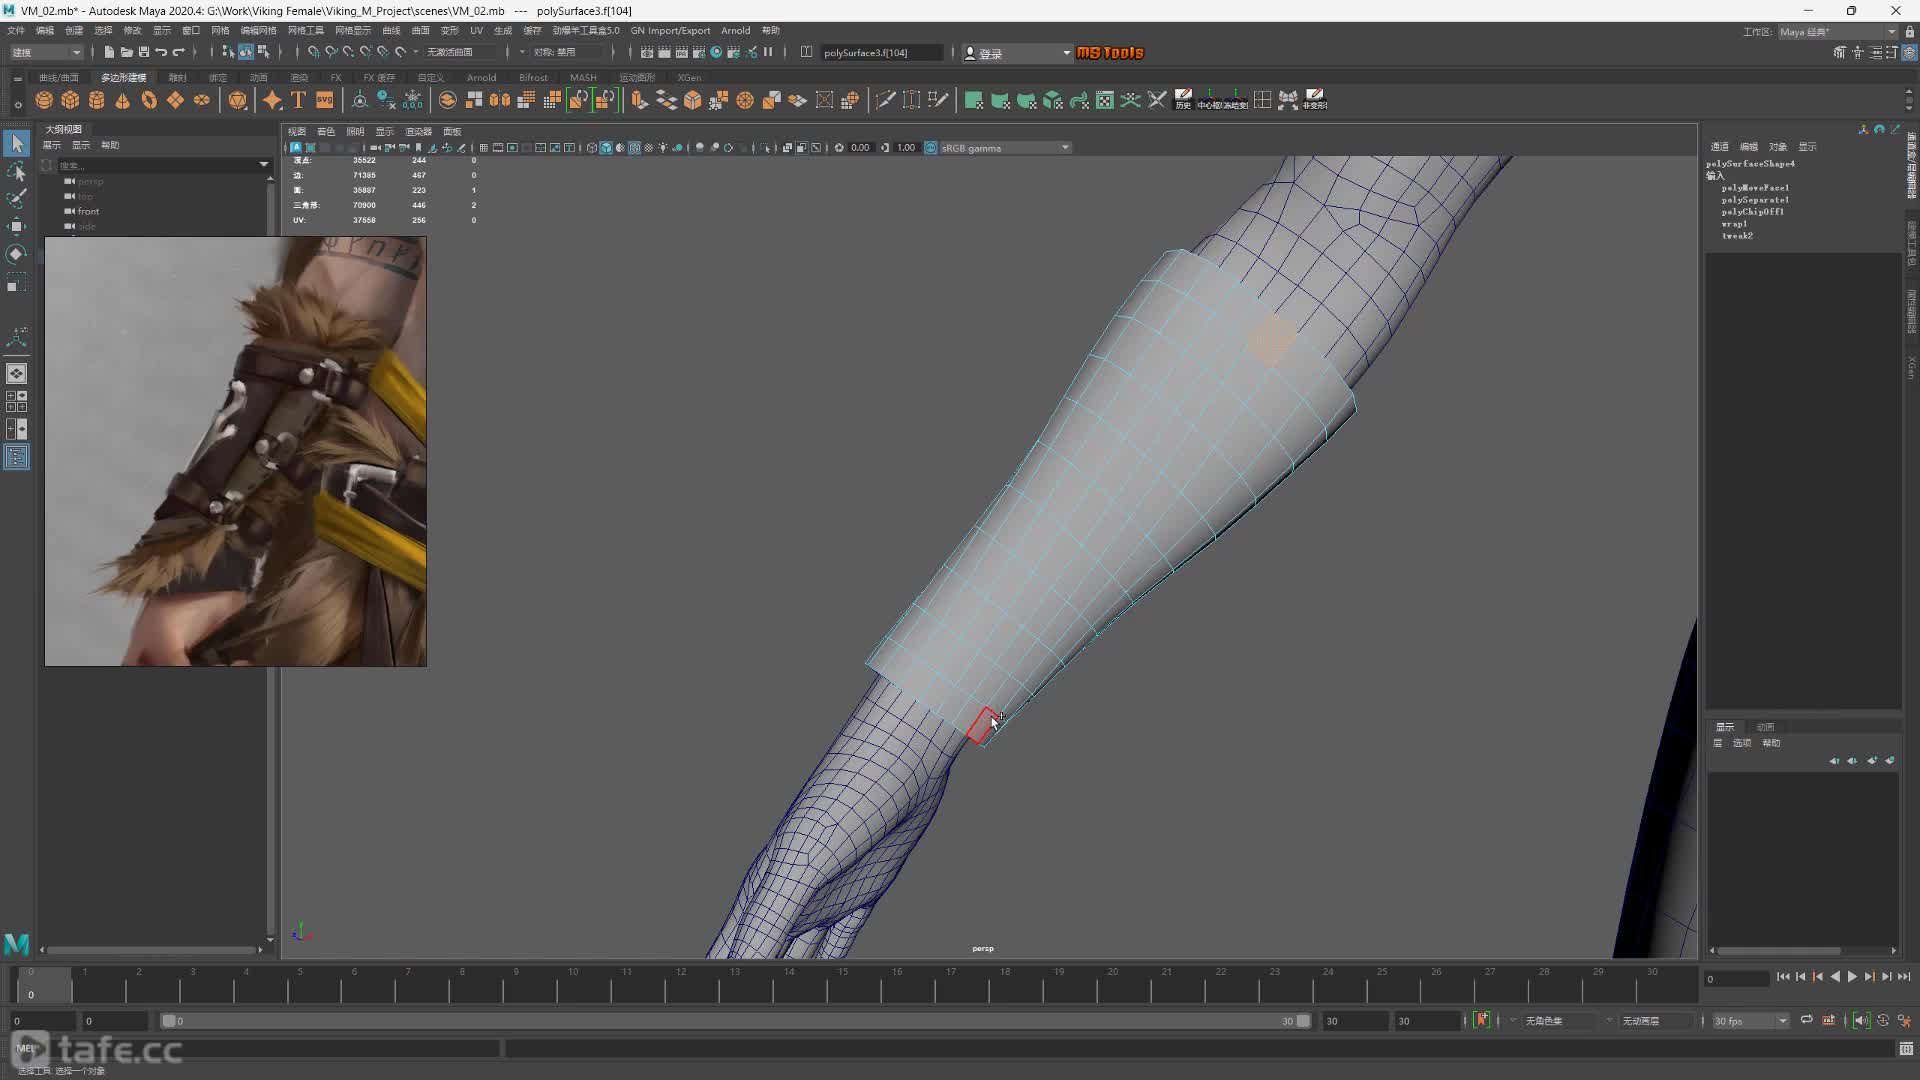Click the Bevel cube shelf icon

click(x=693, y=100)
